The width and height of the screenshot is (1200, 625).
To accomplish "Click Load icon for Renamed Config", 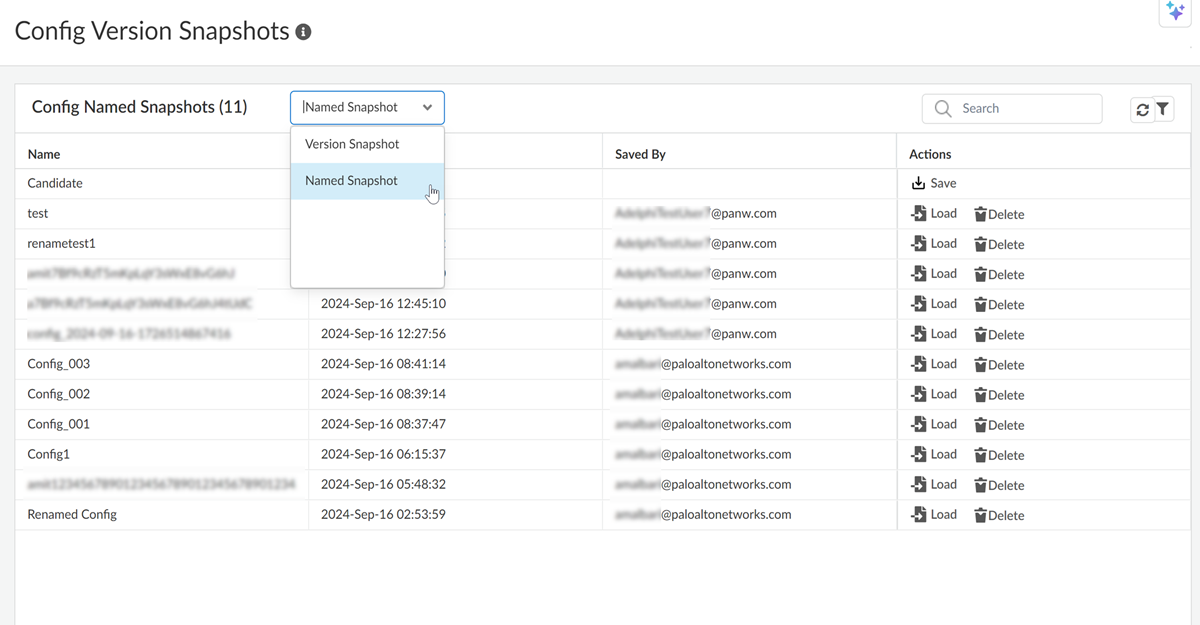I will point(918,514).
